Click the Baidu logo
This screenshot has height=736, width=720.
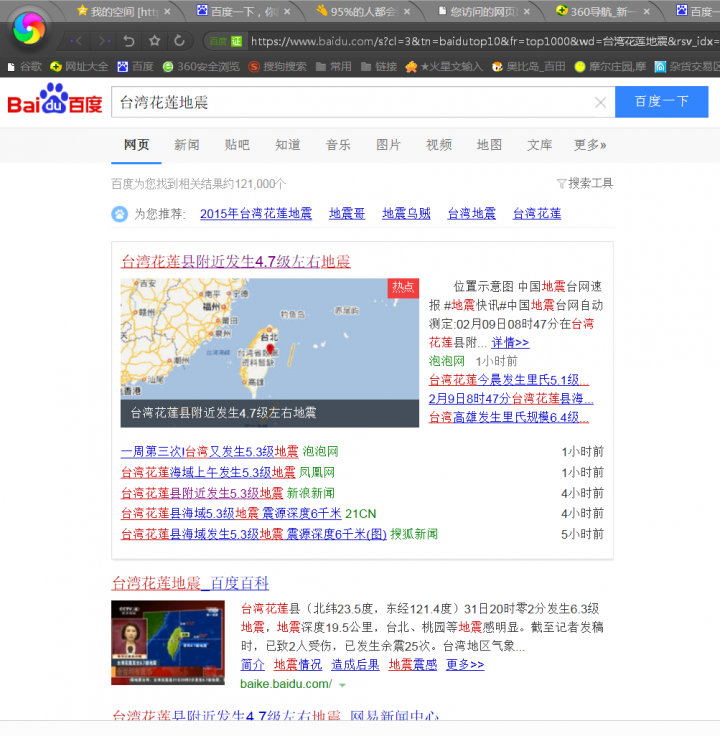coord(55,99)
